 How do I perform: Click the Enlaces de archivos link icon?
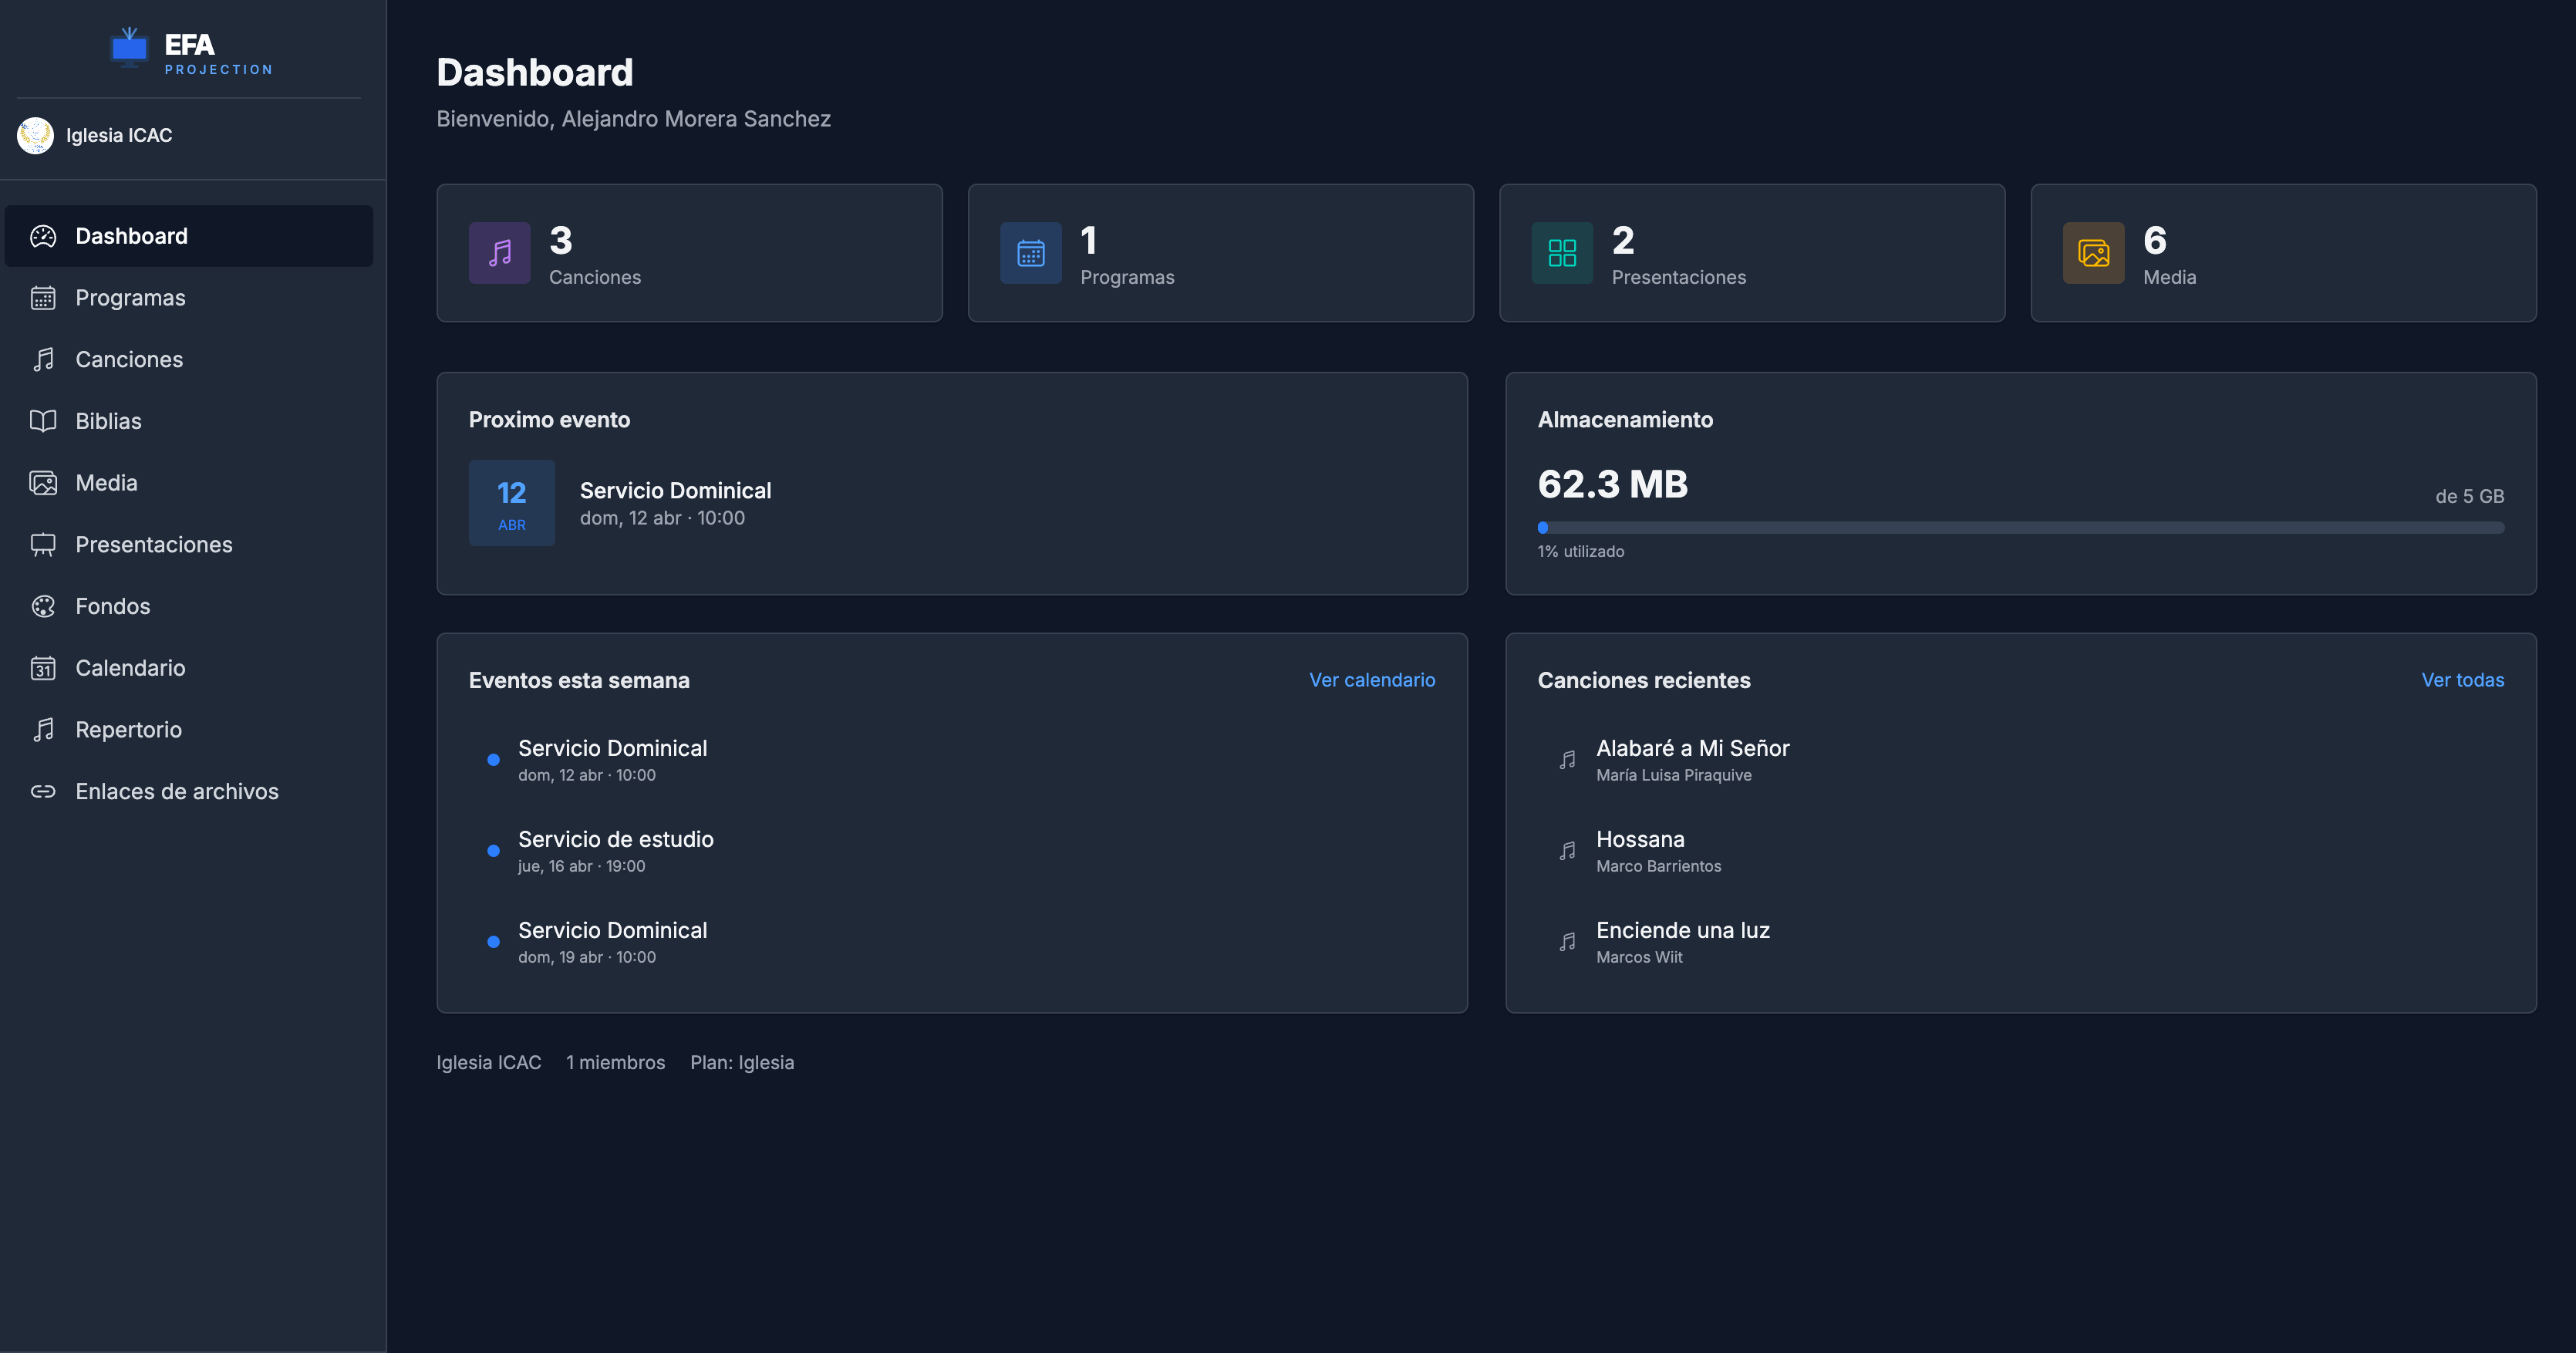pos(43,791)
